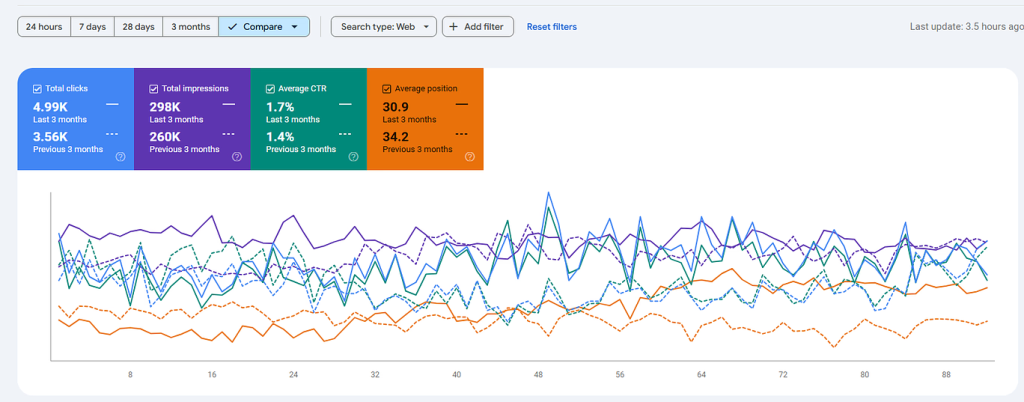Click the Last update: 3.5 hours ago text
Image resolution: width=1024 pixels, height=402 pixels.
967,27
